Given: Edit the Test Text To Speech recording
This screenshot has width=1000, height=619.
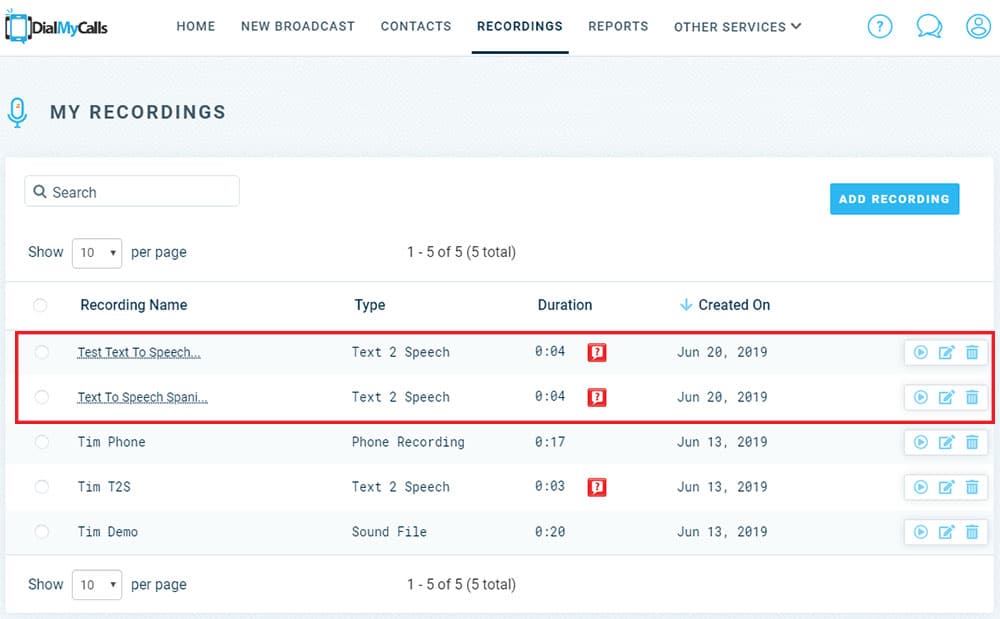Looking at the screenshot, I should (946, 352).
